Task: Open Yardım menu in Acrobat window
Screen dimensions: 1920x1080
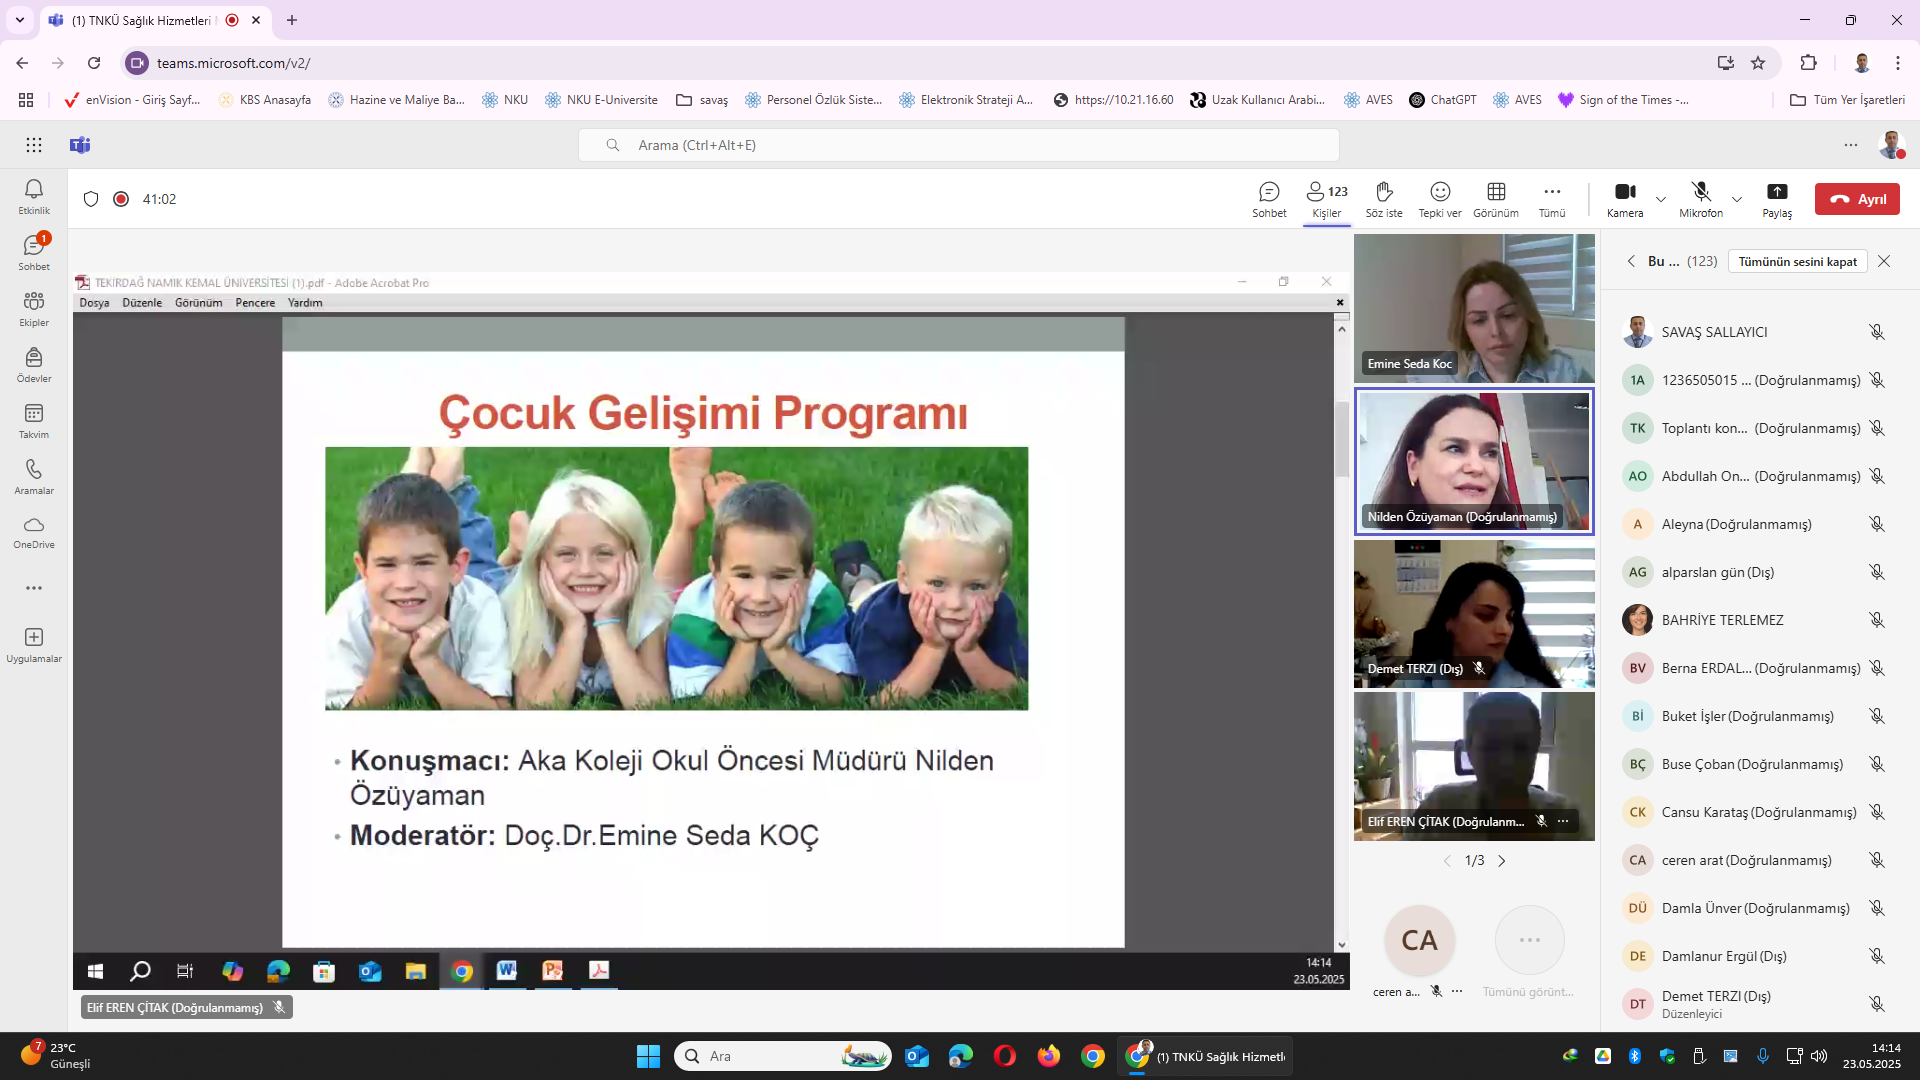Action: tap(305, 303)
